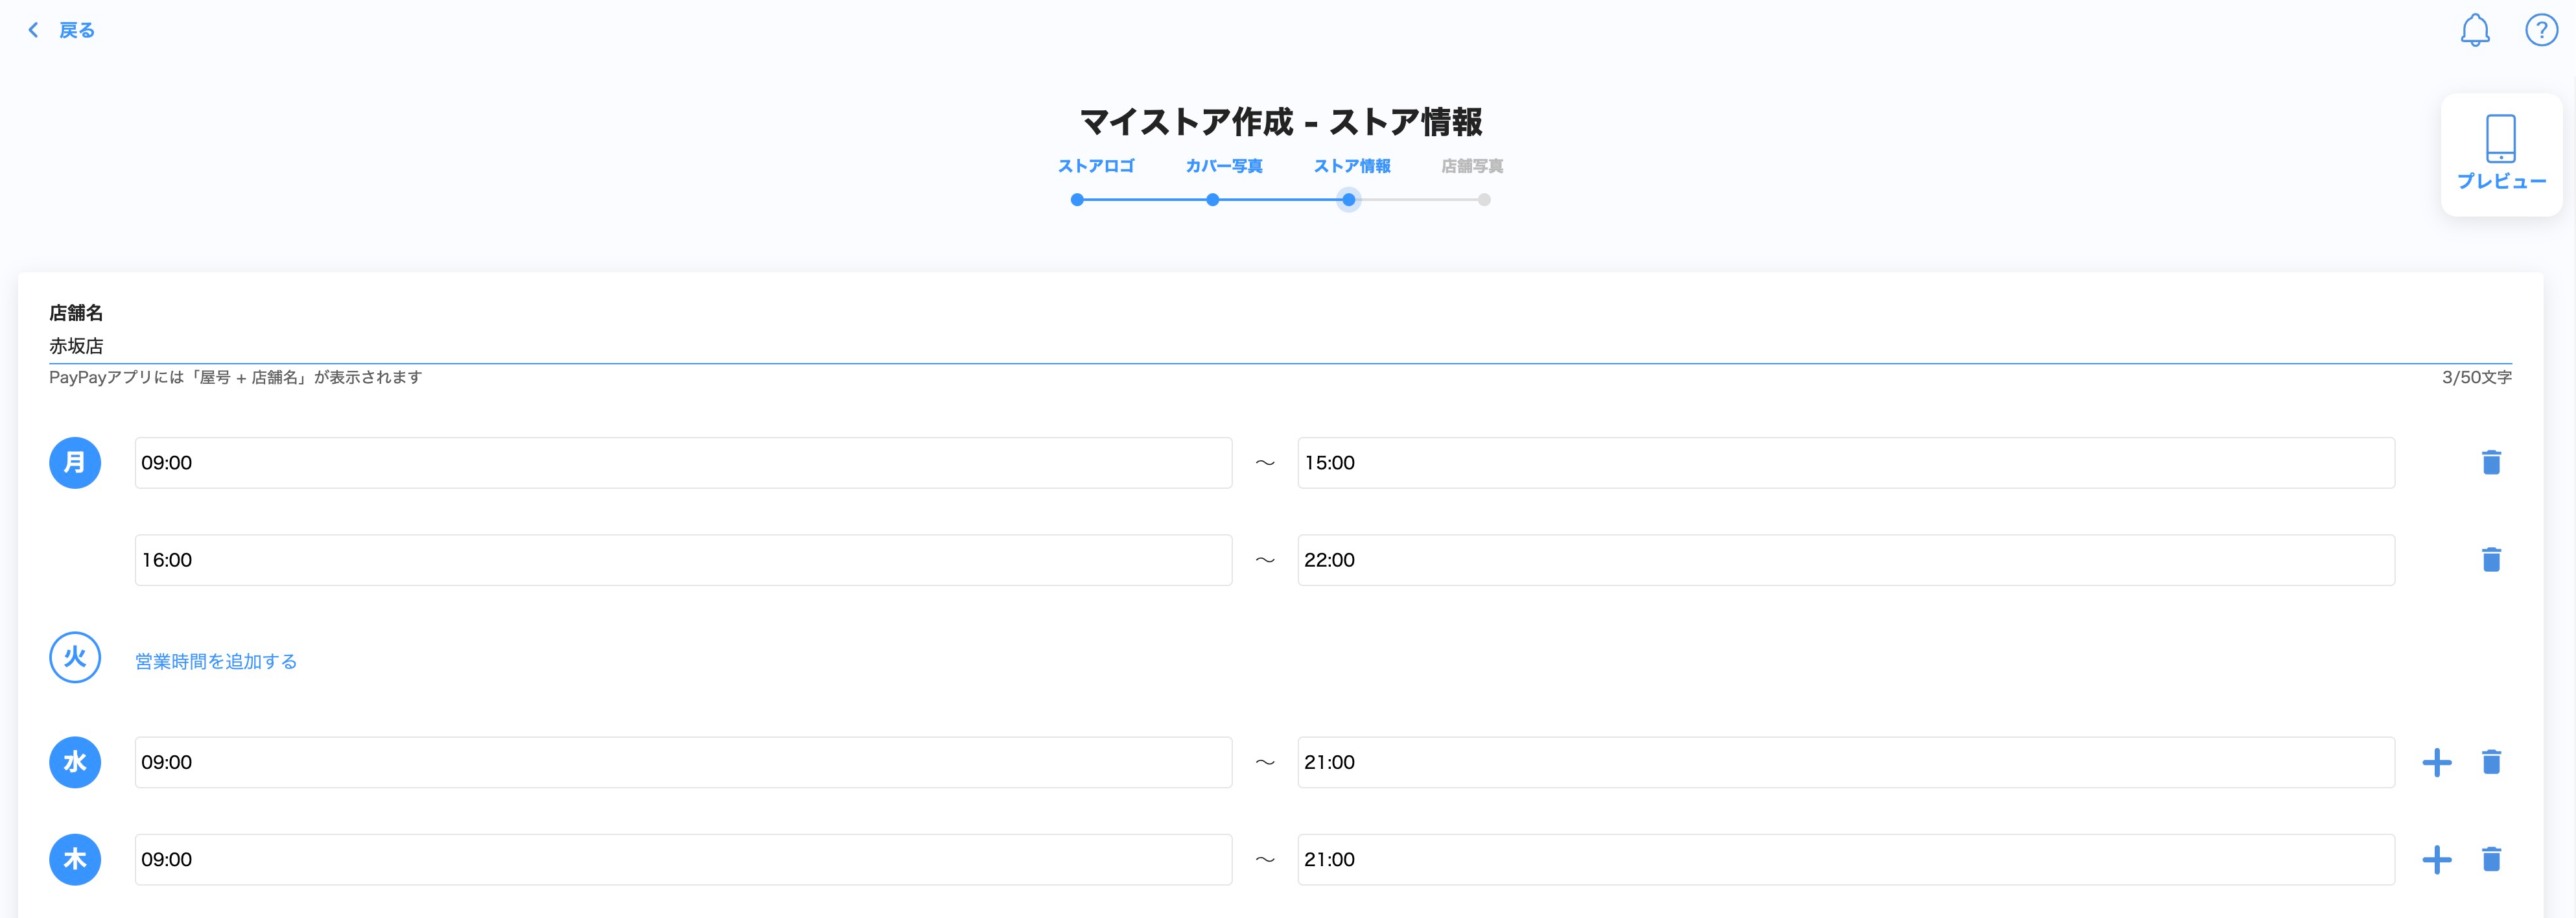Delete Monday's 16:00–22:00 hours with trash icon
Image resolution: width=2576 pixels, height=918 pixels.
pos(2491,560)
